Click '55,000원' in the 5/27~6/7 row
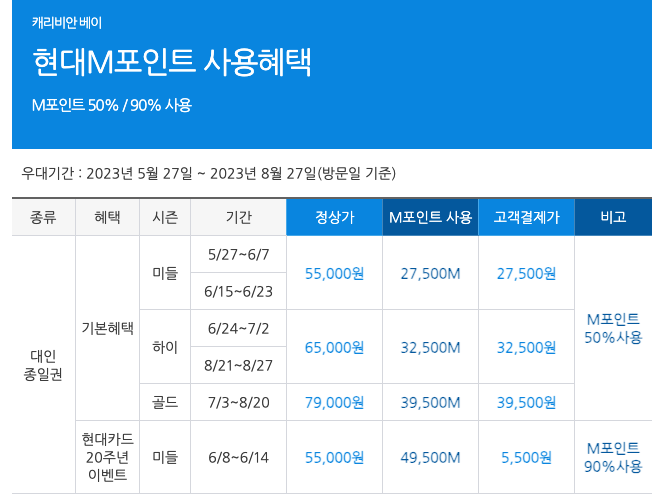 335,274
